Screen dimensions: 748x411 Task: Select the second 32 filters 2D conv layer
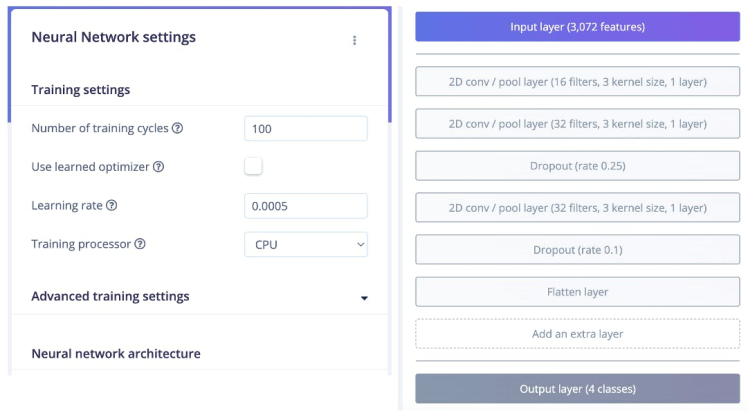pos(577,208)
